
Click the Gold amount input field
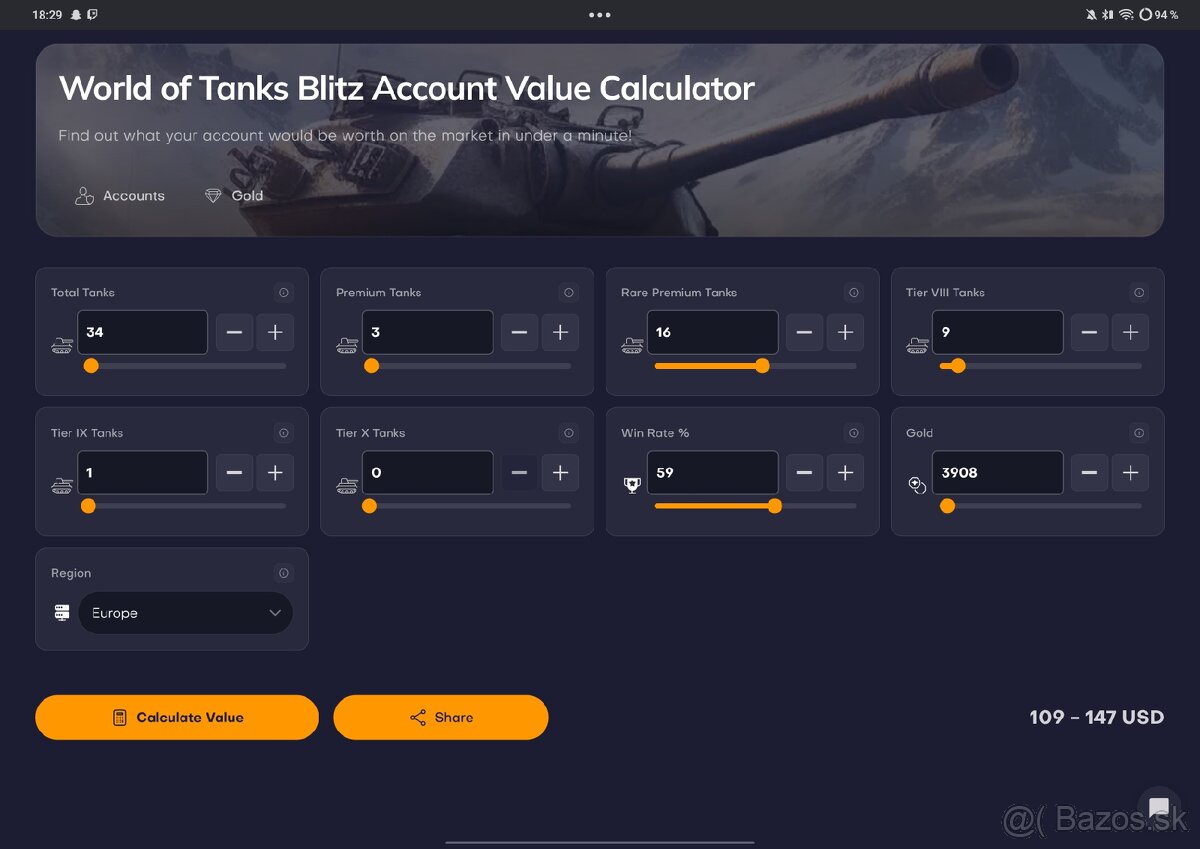pyautogui.click(x=997, y=472)
